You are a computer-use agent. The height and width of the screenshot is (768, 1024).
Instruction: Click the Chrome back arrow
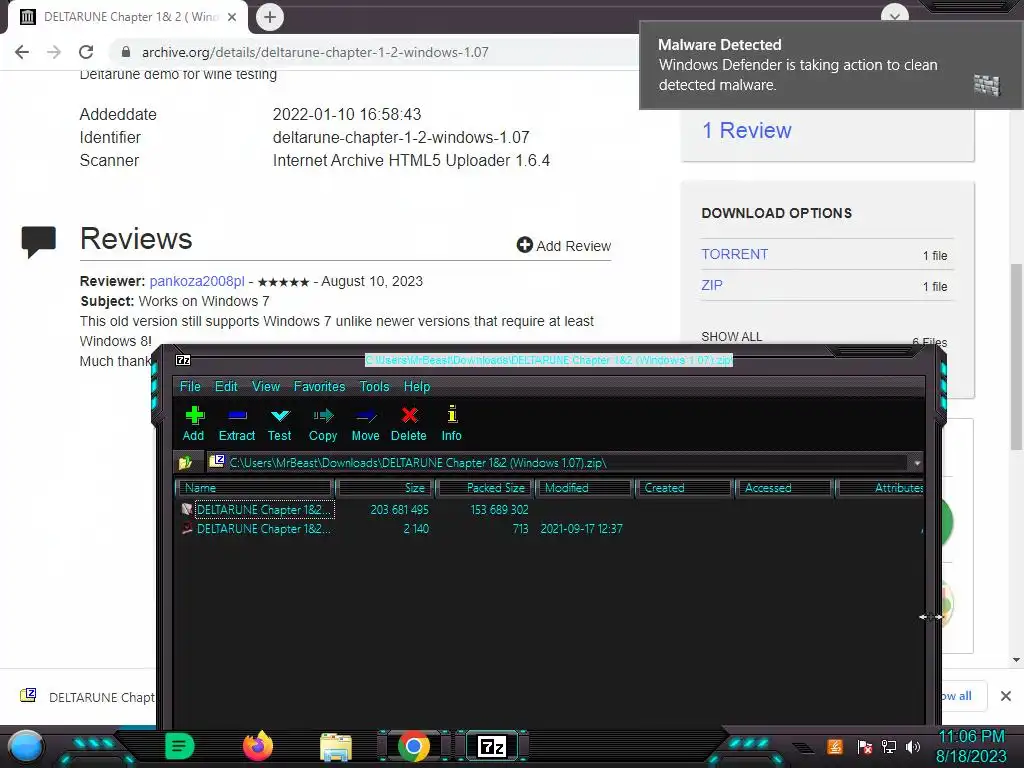pos(22,52)
